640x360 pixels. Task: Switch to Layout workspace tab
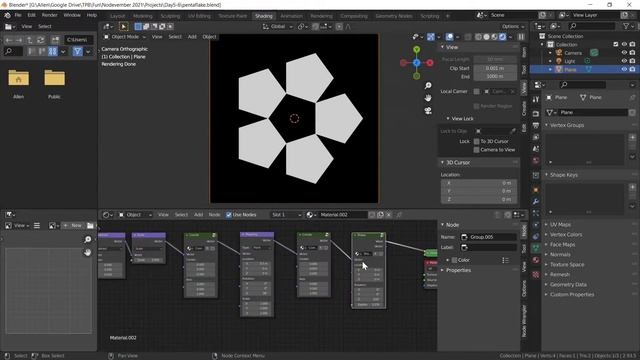(118, 16)
